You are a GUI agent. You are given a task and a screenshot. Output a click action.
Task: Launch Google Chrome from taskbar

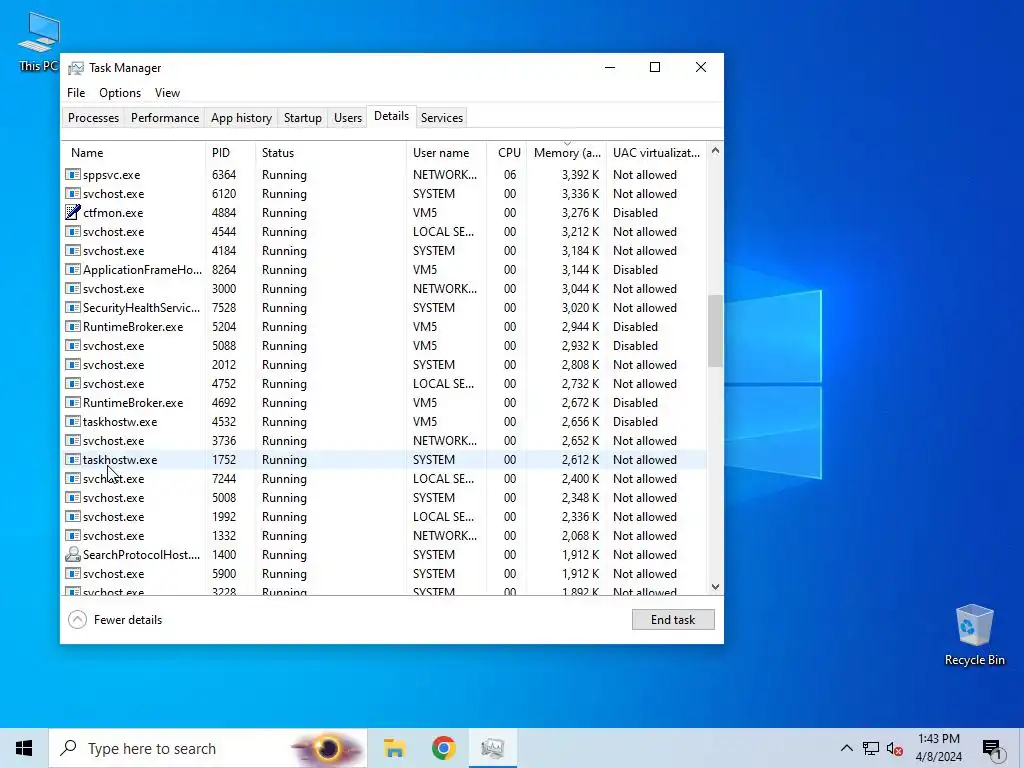point(443,748)
